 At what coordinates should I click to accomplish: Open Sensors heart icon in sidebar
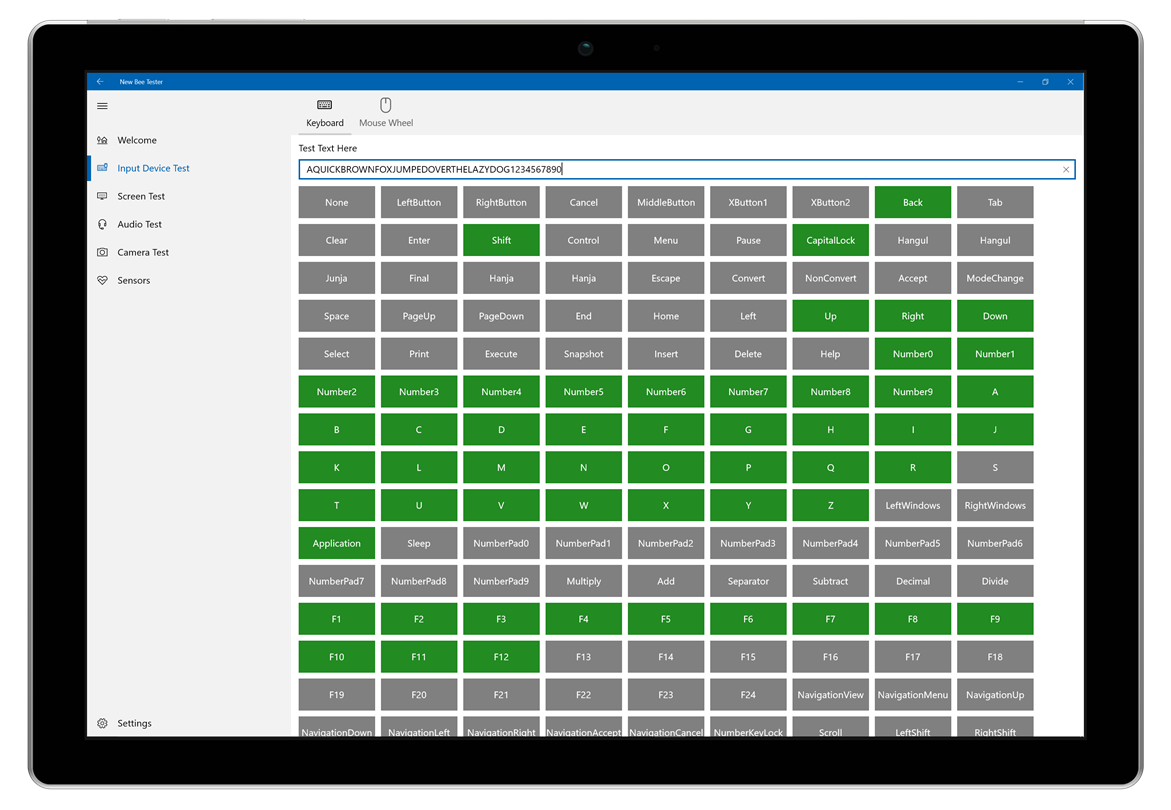[102, 281]
